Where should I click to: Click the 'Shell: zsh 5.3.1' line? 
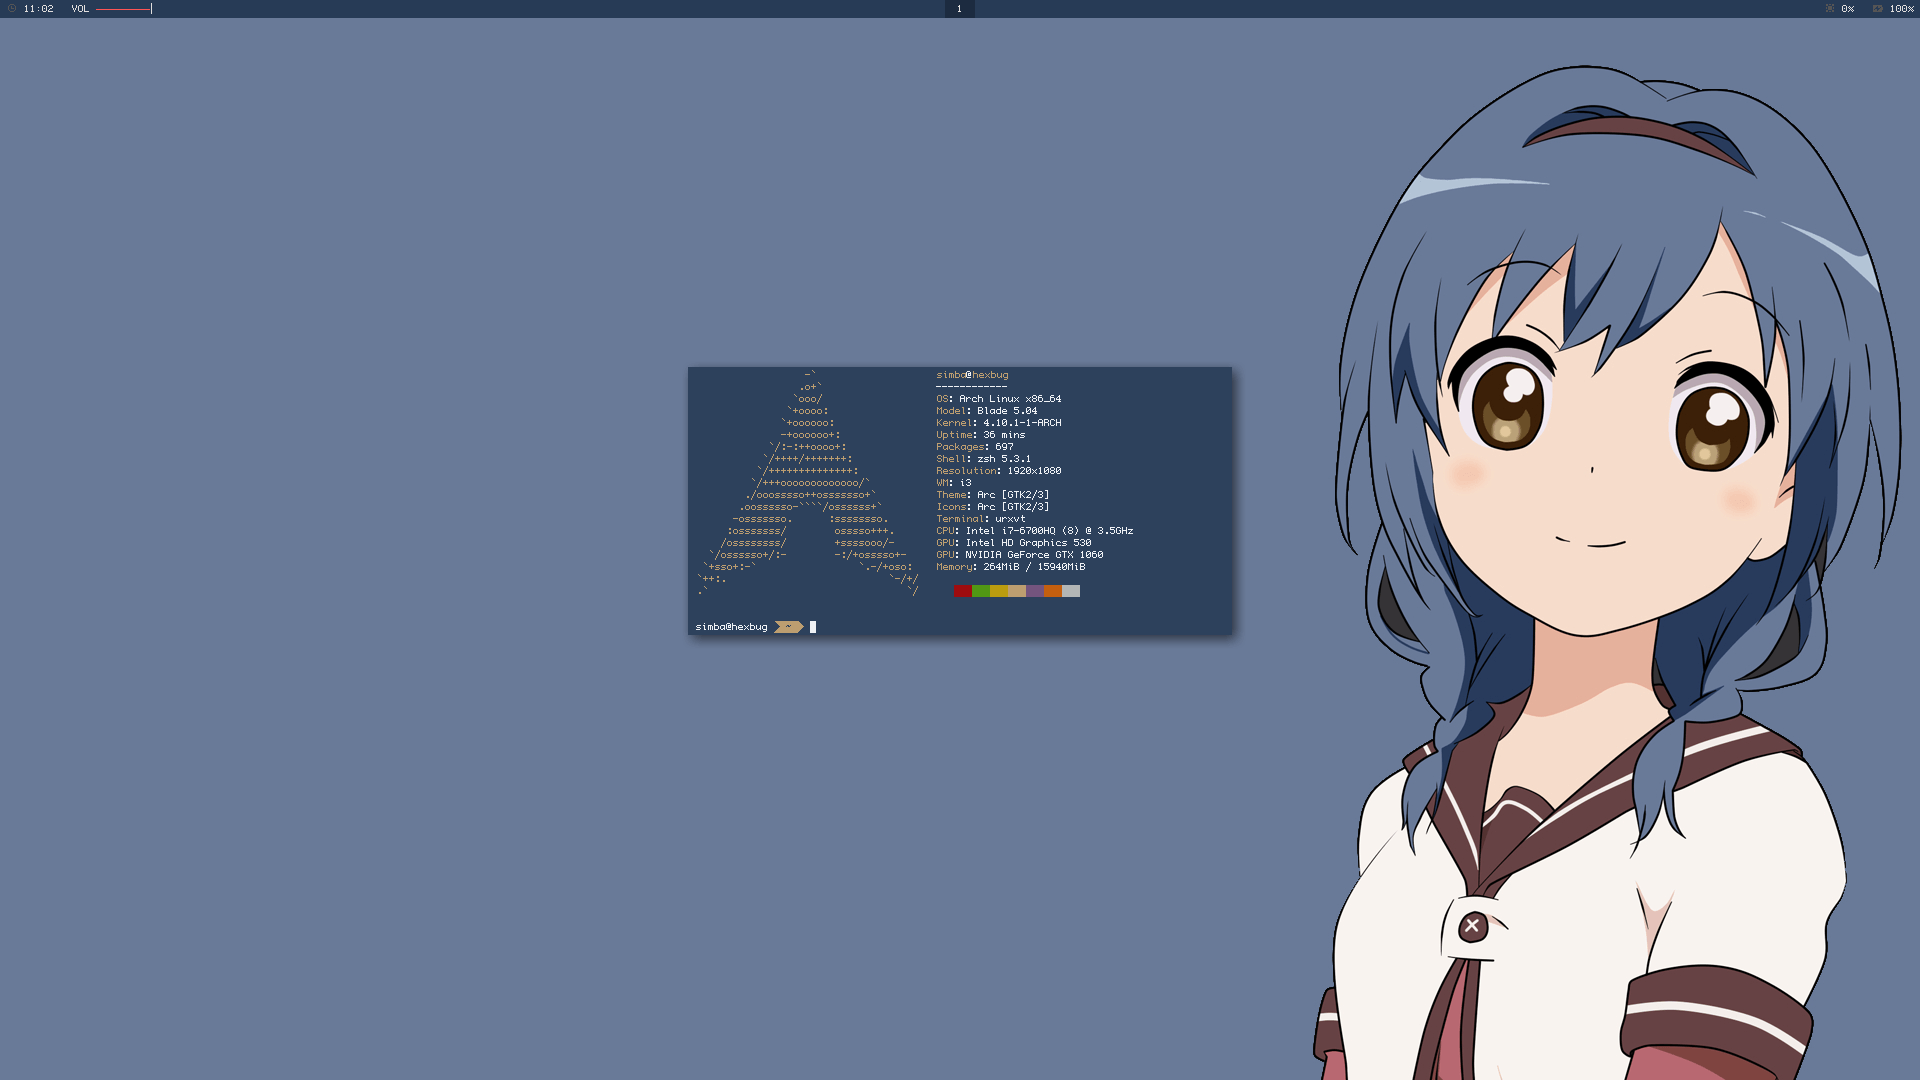(x=984, y=459)
